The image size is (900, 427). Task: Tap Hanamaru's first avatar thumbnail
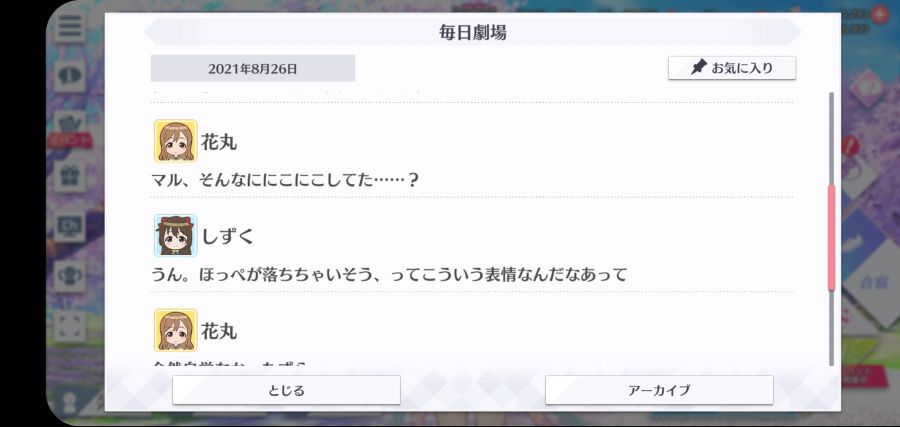point(176,141)
